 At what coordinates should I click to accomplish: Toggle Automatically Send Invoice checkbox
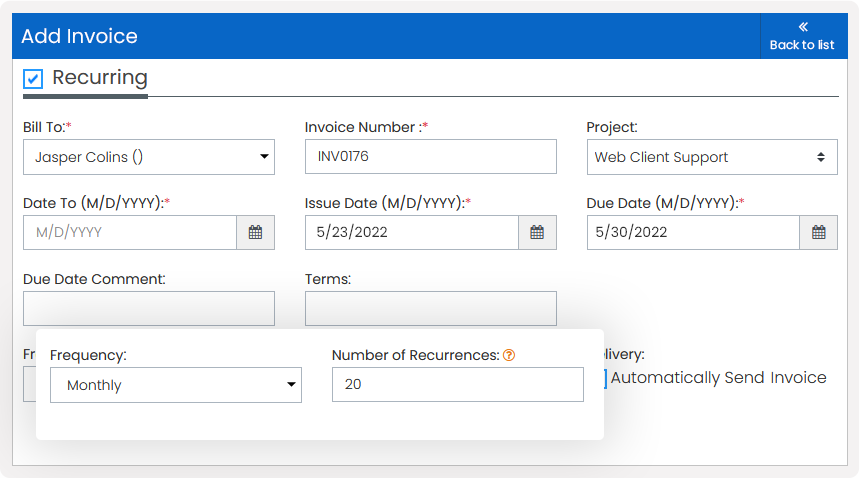pos(604,378)
